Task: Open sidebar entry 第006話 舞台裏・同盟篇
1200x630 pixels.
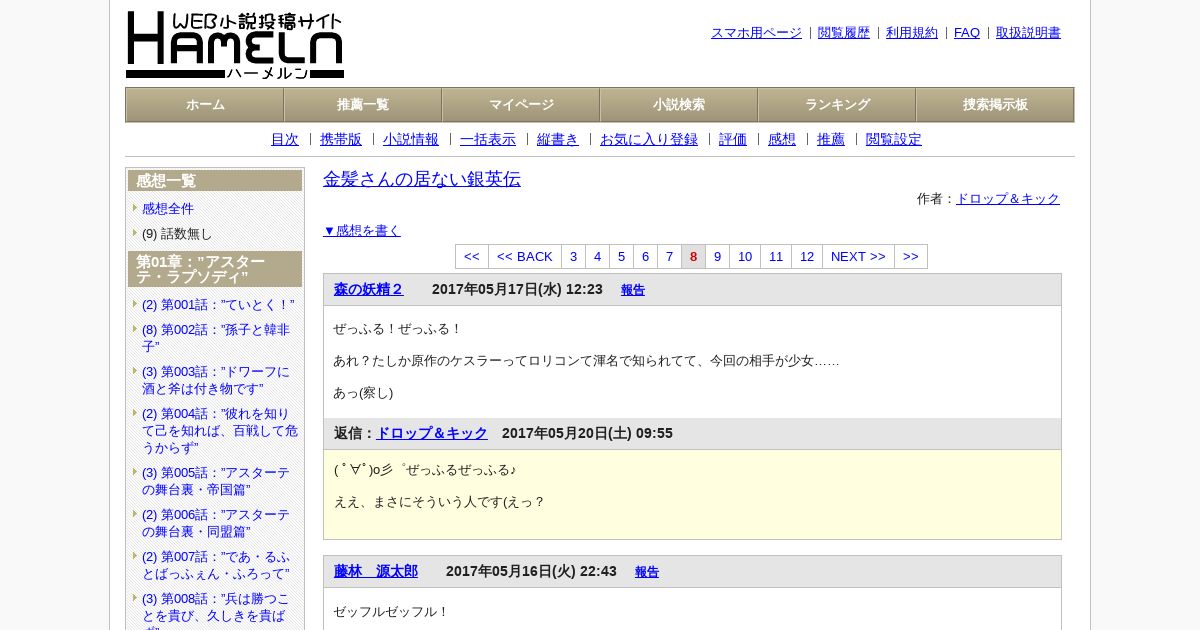Action: 216,523
